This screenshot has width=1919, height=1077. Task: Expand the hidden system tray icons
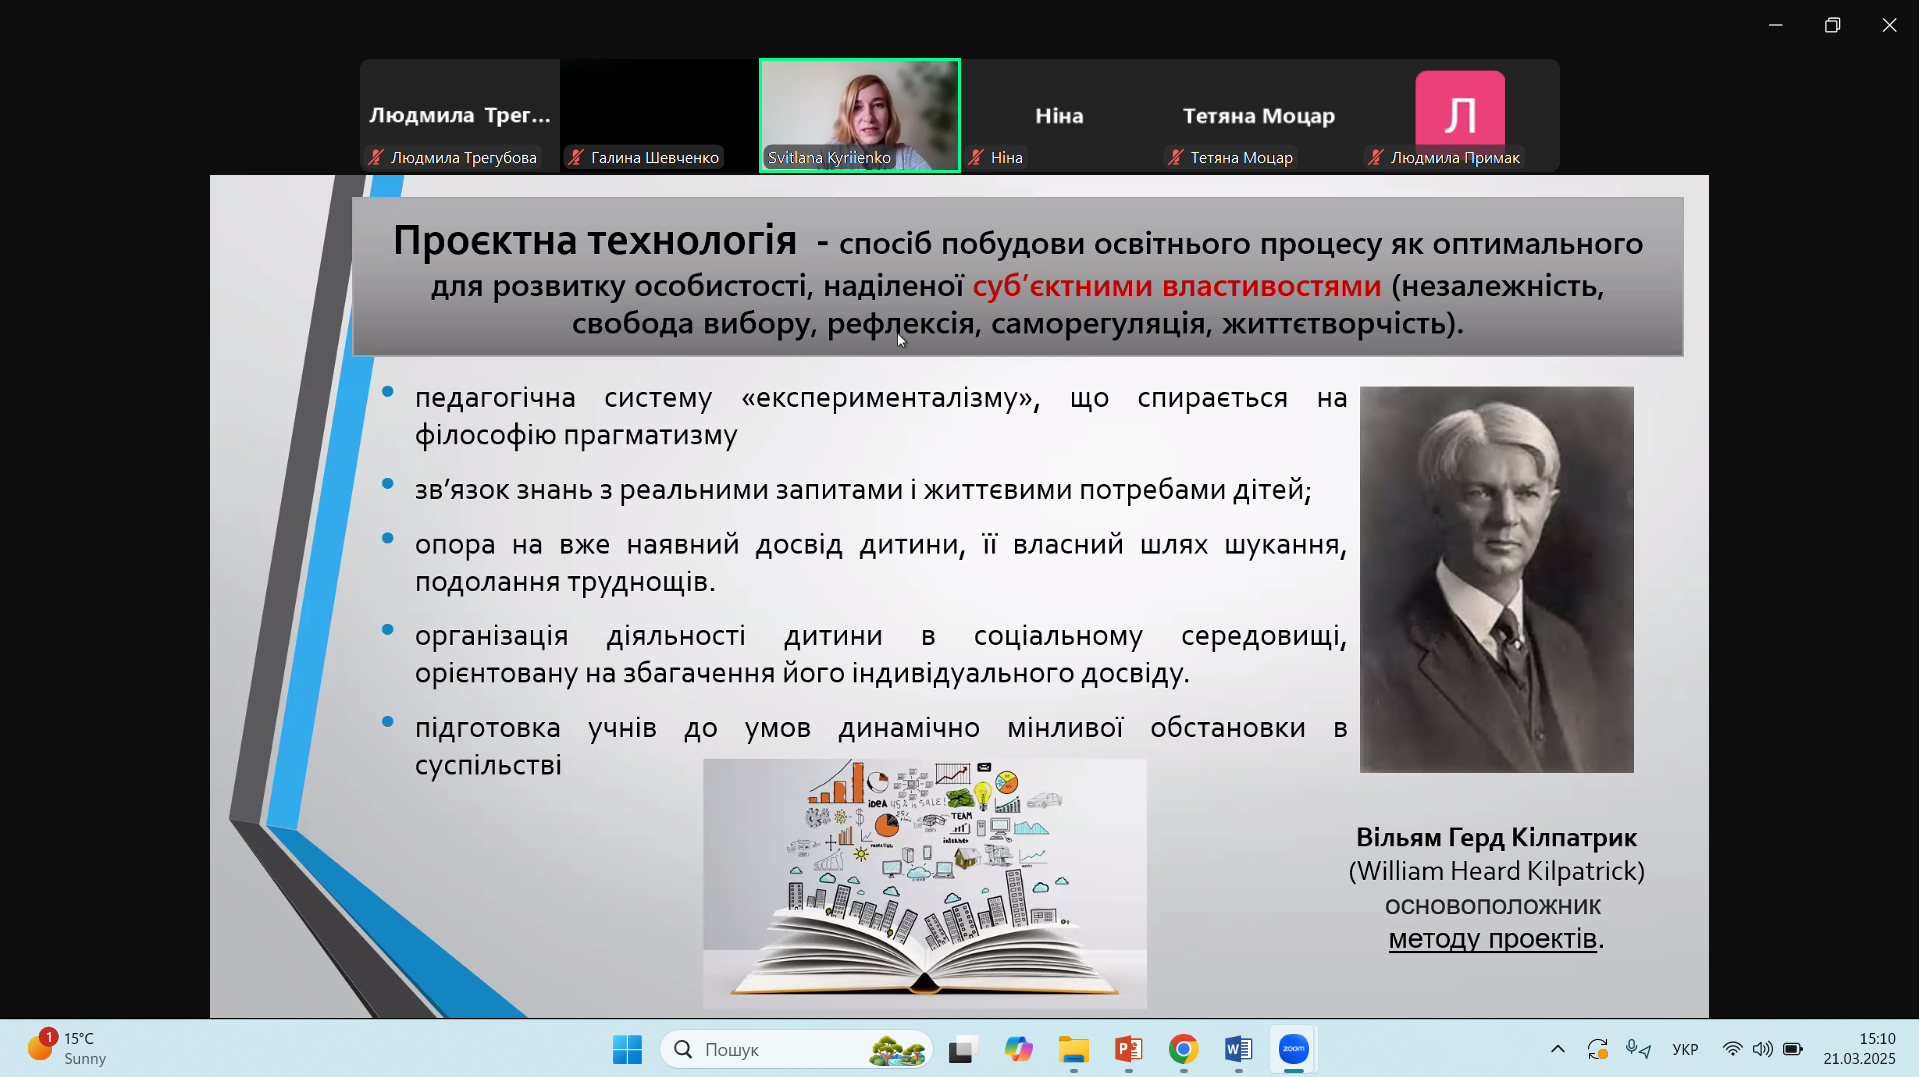pyautogui.click(x=1557, y=1049)
